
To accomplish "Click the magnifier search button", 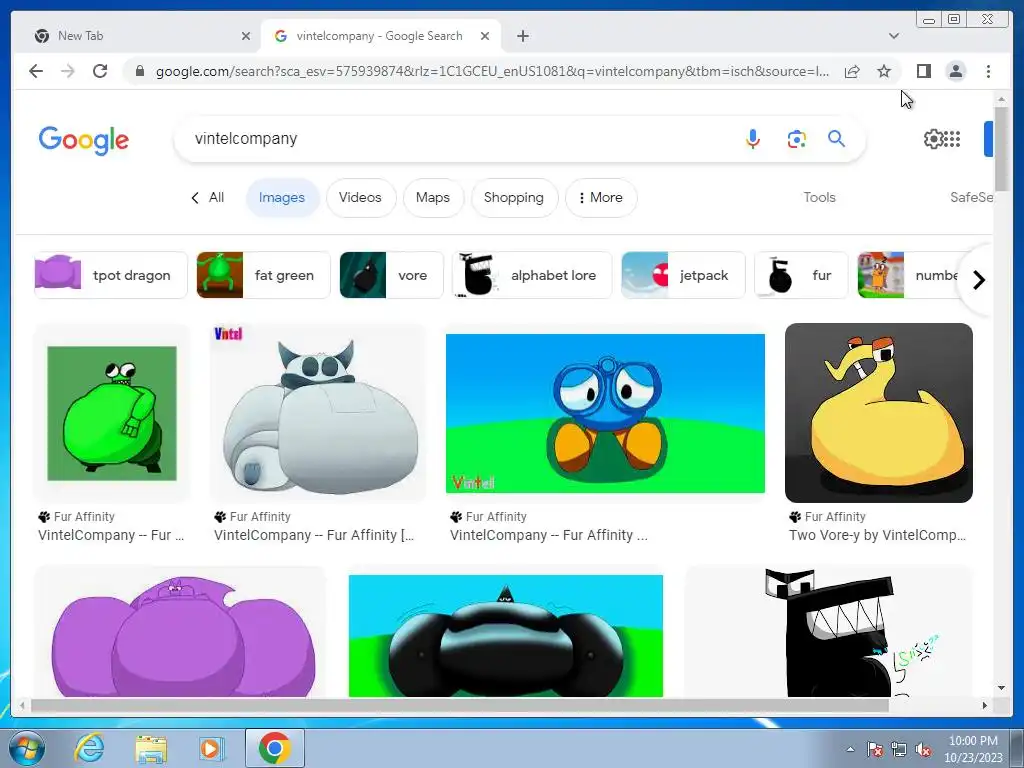I will pyautogui.click(x=837, y=138).
